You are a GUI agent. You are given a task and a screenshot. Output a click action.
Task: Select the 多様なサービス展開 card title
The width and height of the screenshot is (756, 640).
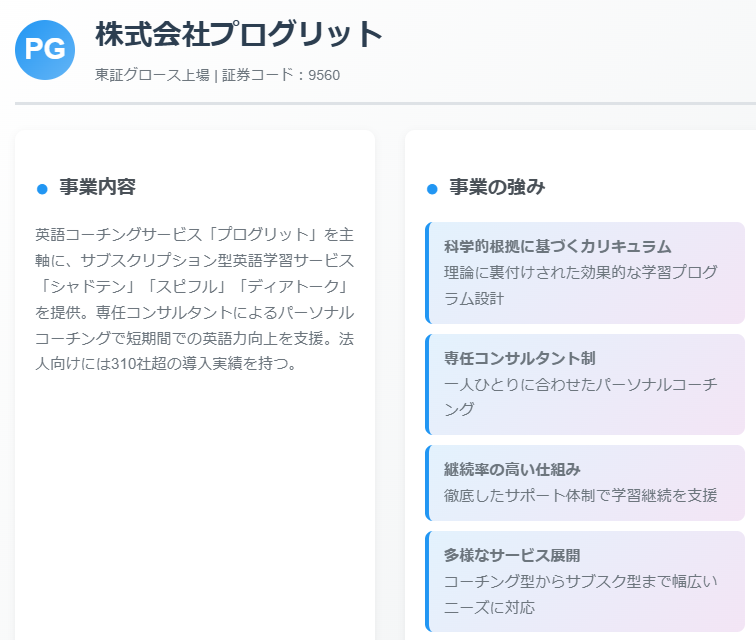click(512, 555)
